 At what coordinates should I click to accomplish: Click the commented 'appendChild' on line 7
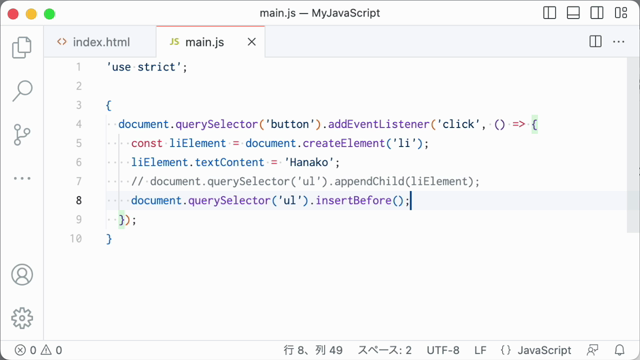(x=369, y=181)
